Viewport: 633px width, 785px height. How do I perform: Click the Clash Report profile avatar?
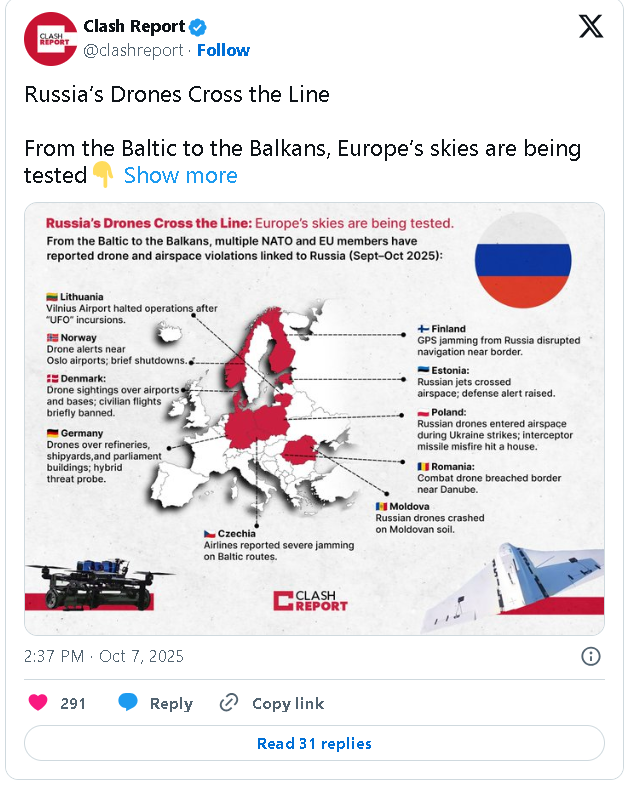pyautogui.click(x=50, y=39)
